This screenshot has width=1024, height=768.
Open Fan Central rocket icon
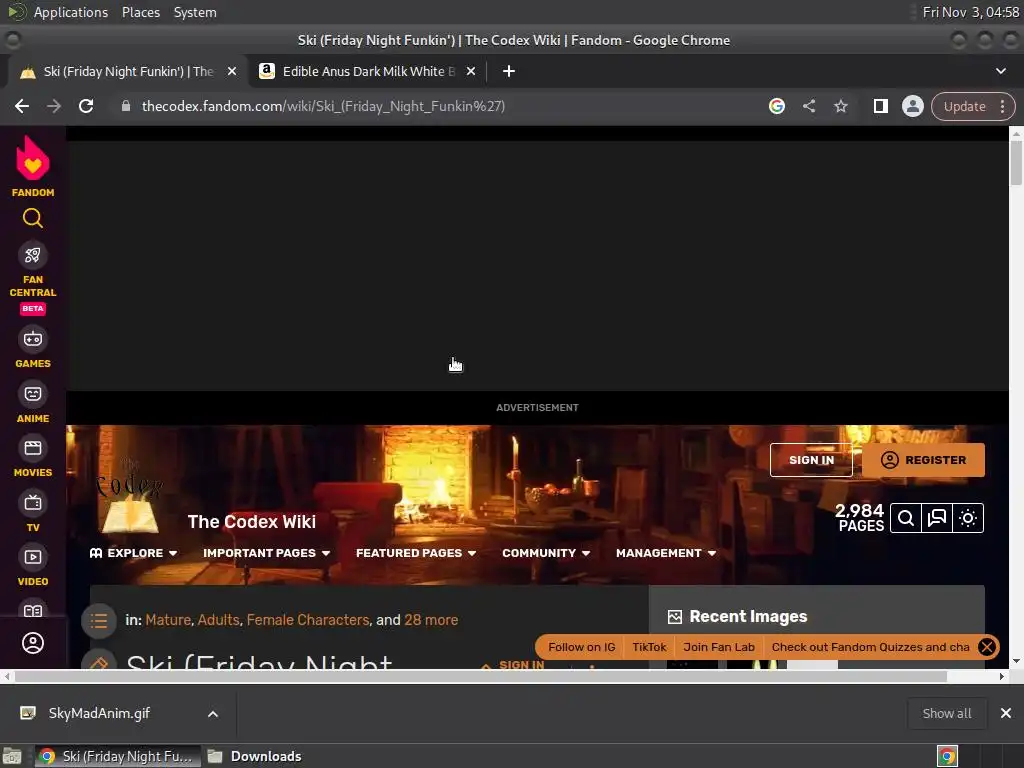[33, 255]
